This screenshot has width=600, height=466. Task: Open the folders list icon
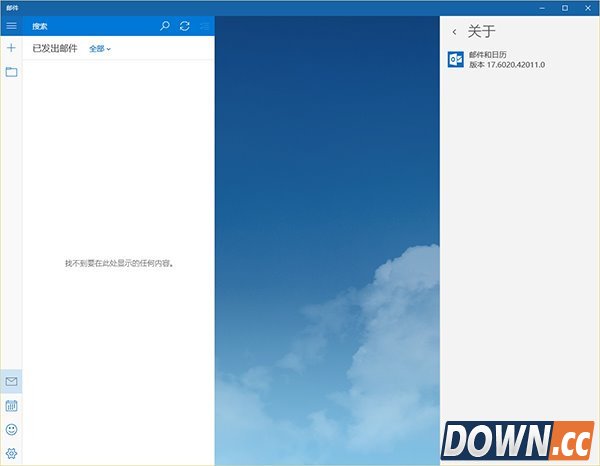(x=11, y=72)
